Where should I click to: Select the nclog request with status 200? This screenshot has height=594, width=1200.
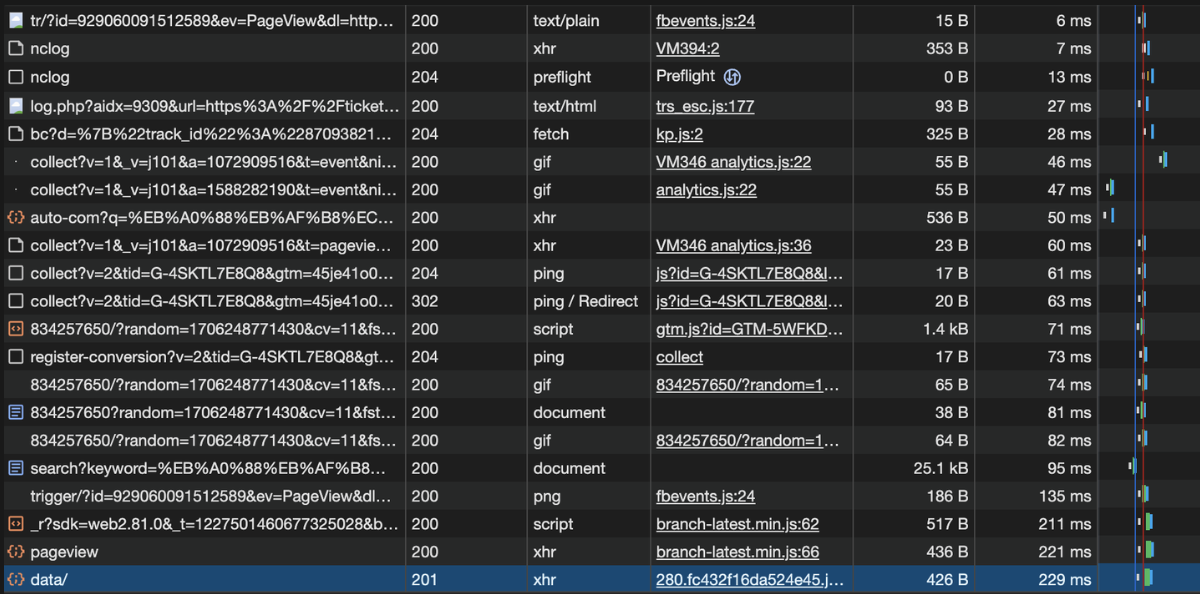50,48
